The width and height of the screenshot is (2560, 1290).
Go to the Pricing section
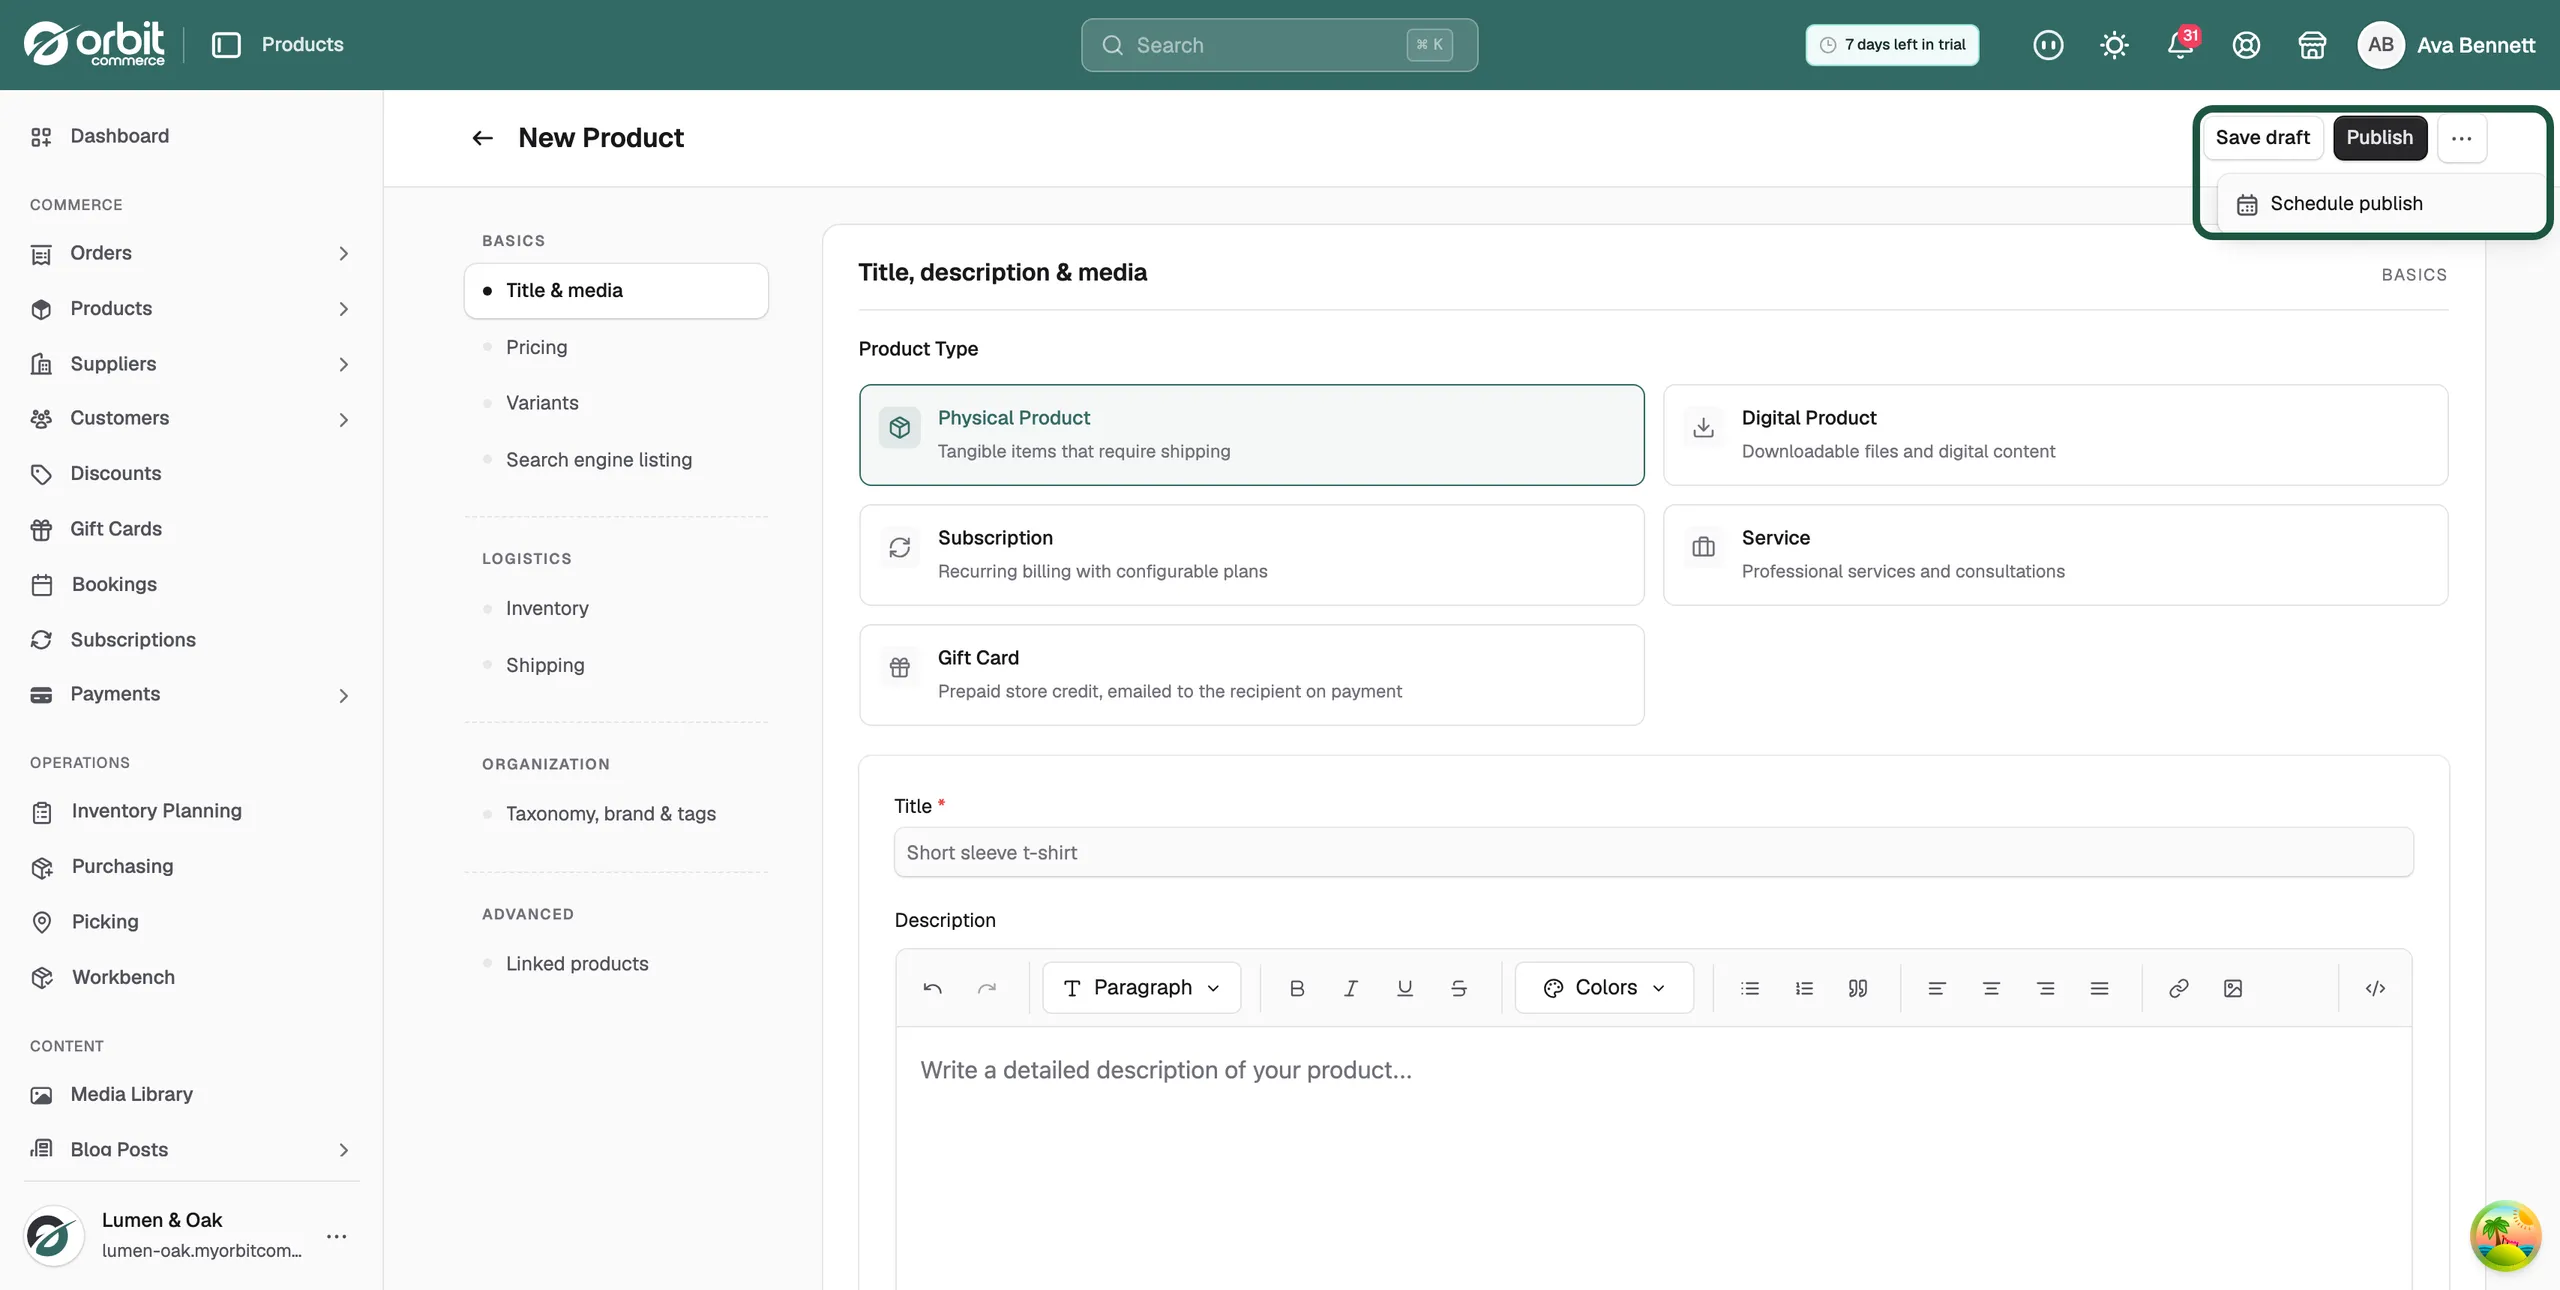[616, 347]
